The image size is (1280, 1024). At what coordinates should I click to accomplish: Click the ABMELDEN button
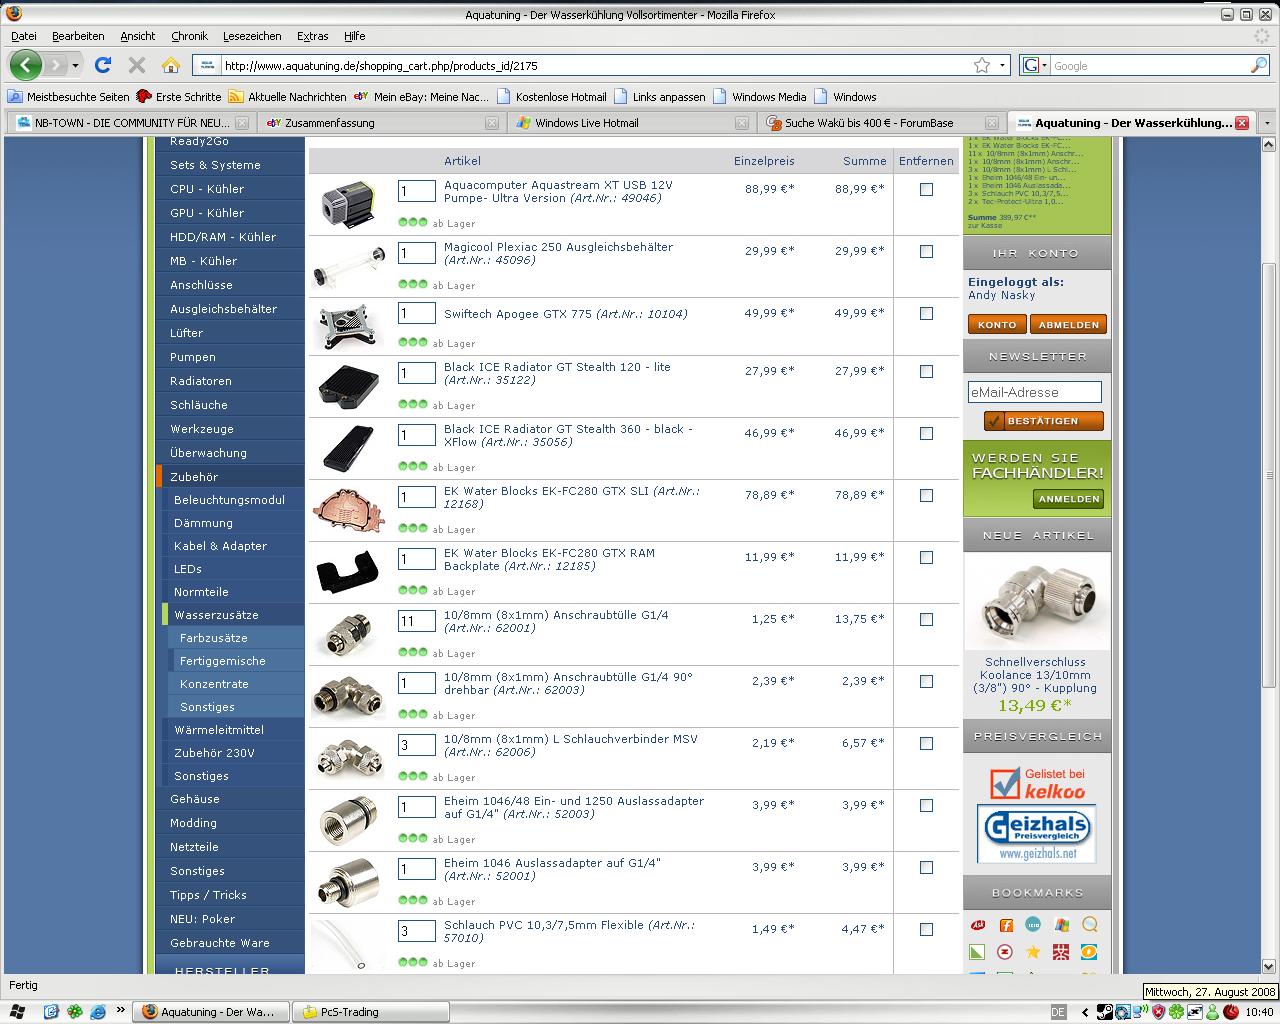(1068, 325)
